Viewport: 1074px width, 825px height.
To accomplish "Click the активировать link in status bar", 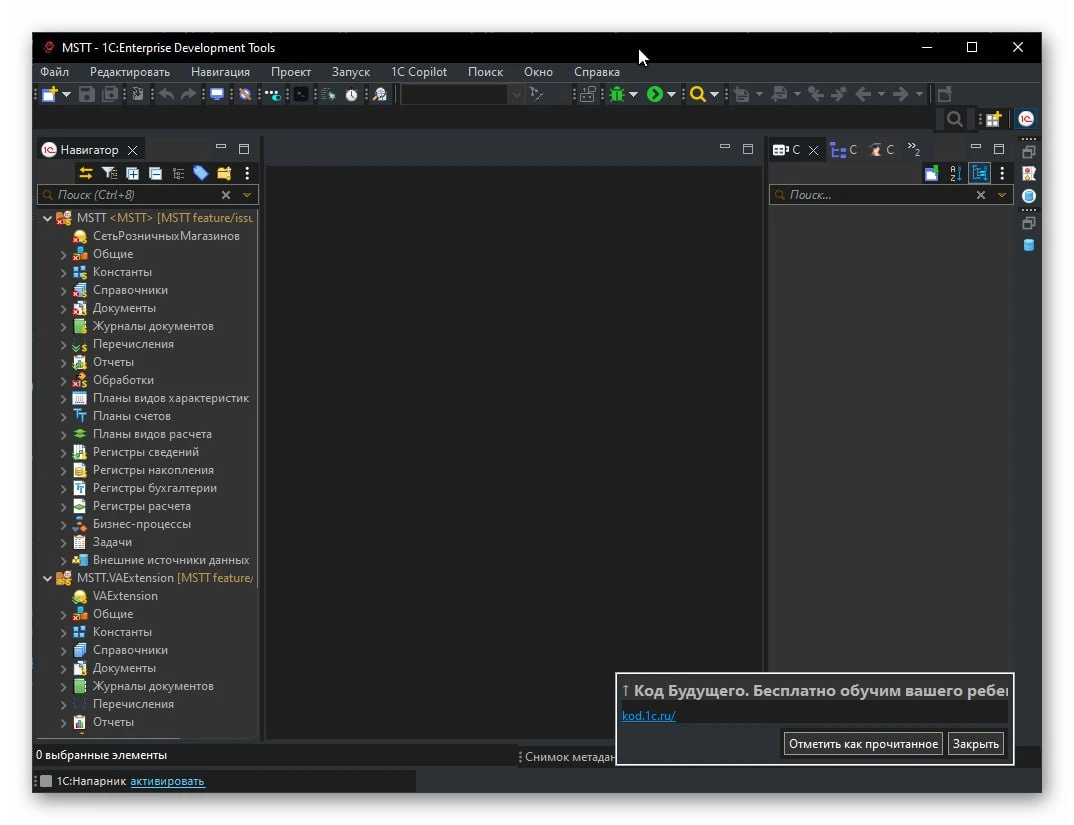I will point(167,781).
